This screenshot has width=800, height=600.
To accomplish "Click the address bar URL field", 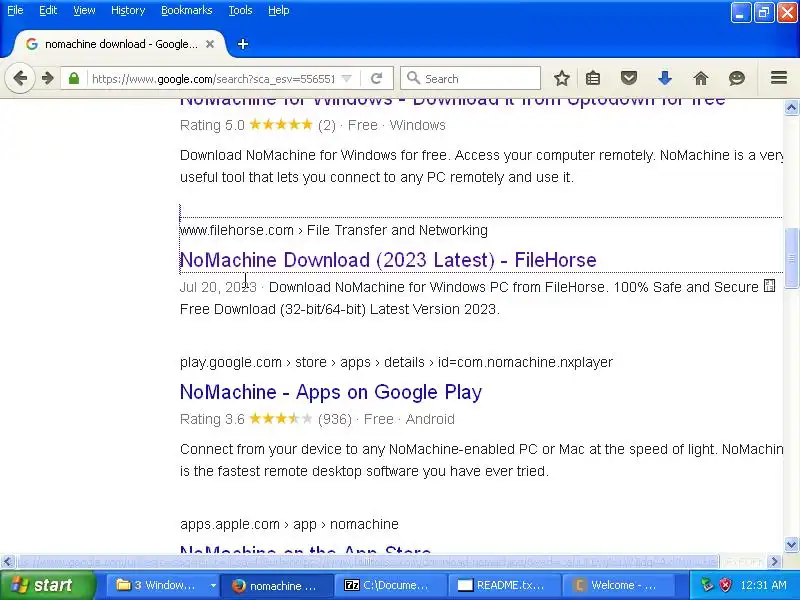I will point(213,79).
